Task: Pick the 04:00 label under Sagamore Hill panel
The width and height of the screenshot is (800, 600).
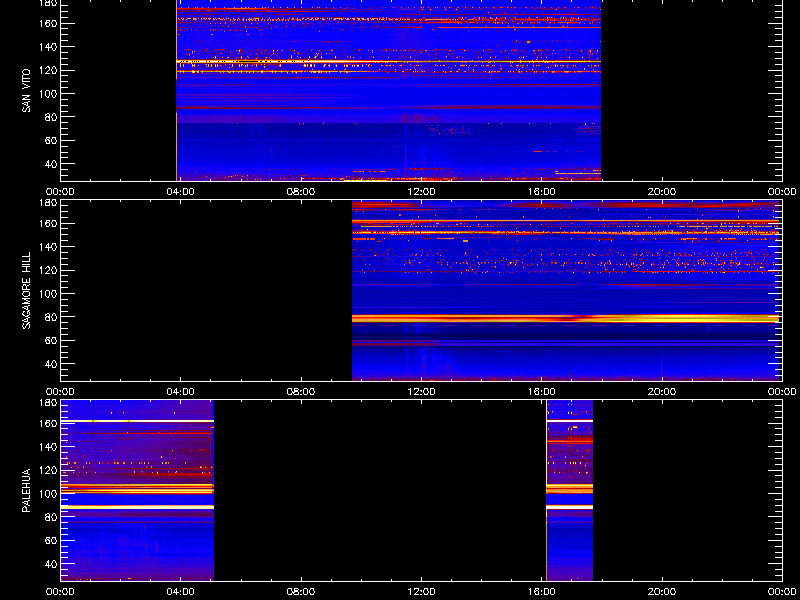Action: point(181,392)
